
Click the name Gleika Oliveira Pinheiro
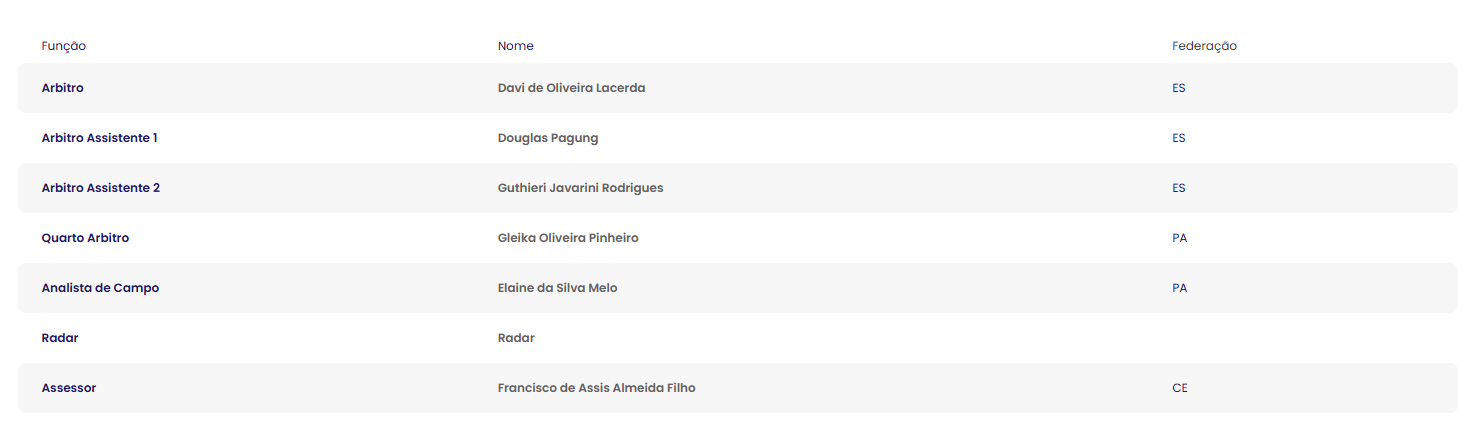[568, 238]
